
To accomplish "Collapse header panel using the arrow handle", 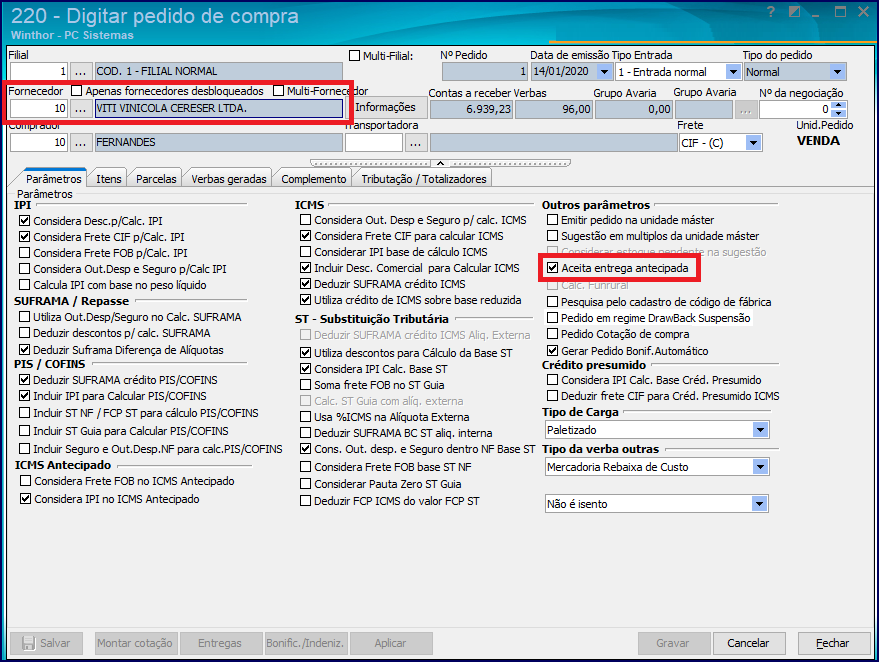I will pyautogui.click(x=441, y=163).
